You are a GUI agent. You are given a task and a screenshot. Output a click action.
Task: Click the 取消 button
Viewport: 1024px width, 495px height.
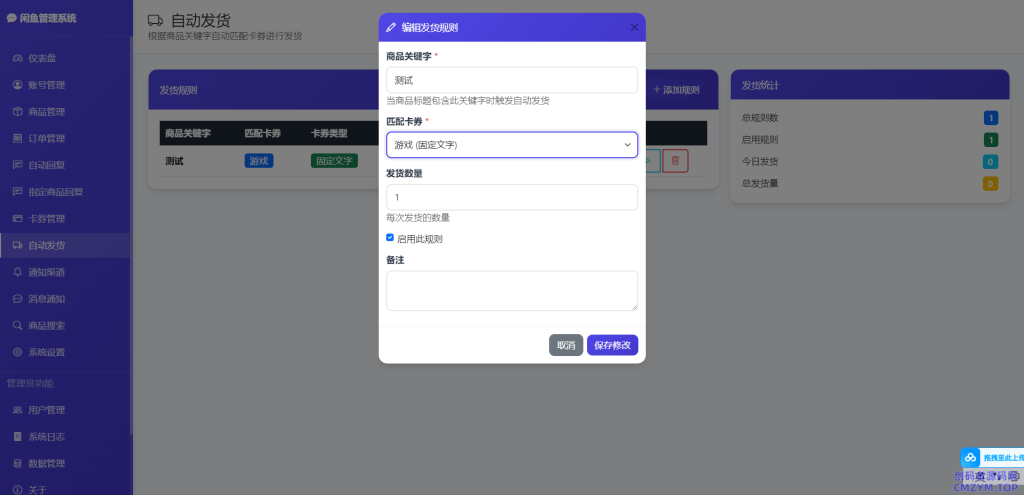(x=565, y=345)
